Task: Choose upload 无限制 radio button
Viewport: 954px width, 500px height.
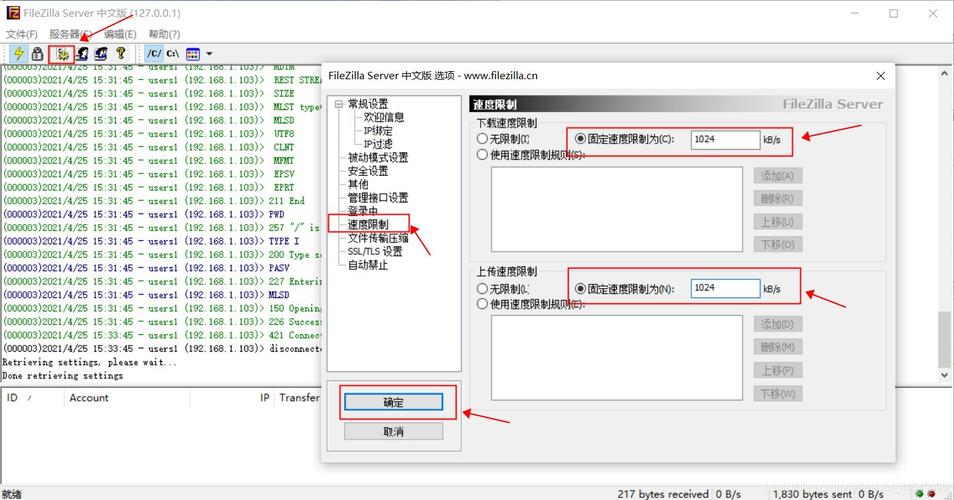Action: 482,288
